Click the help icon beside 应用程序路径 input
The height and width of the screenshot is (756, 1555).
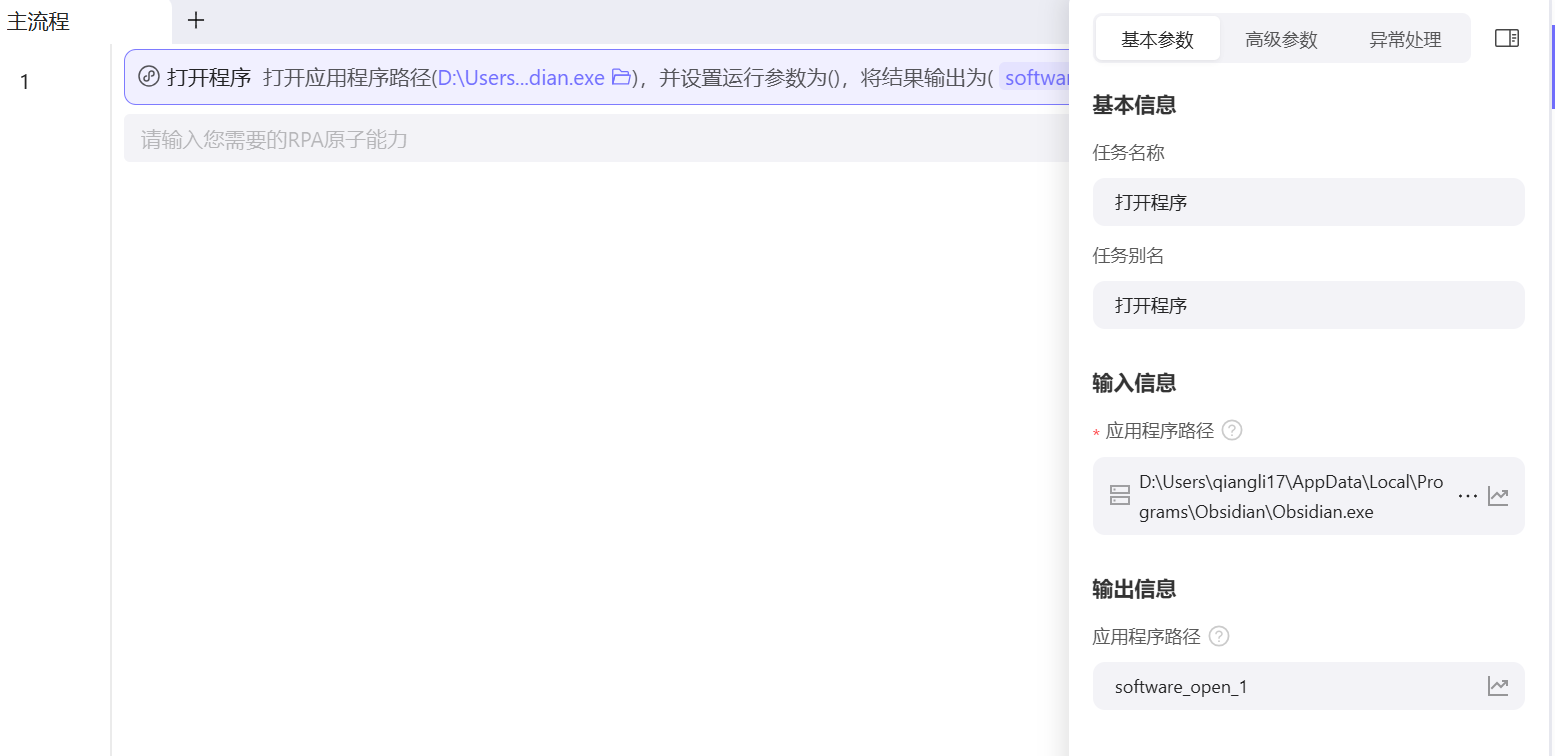coord(1232,430)
